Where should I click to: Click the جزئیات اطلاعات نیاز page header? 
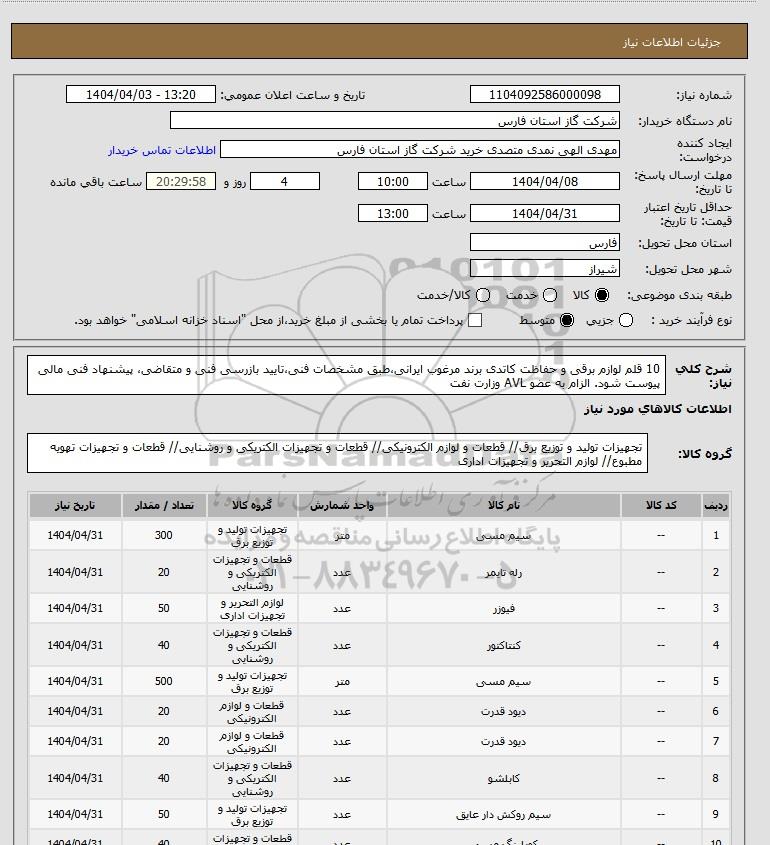tap(671, 42)
